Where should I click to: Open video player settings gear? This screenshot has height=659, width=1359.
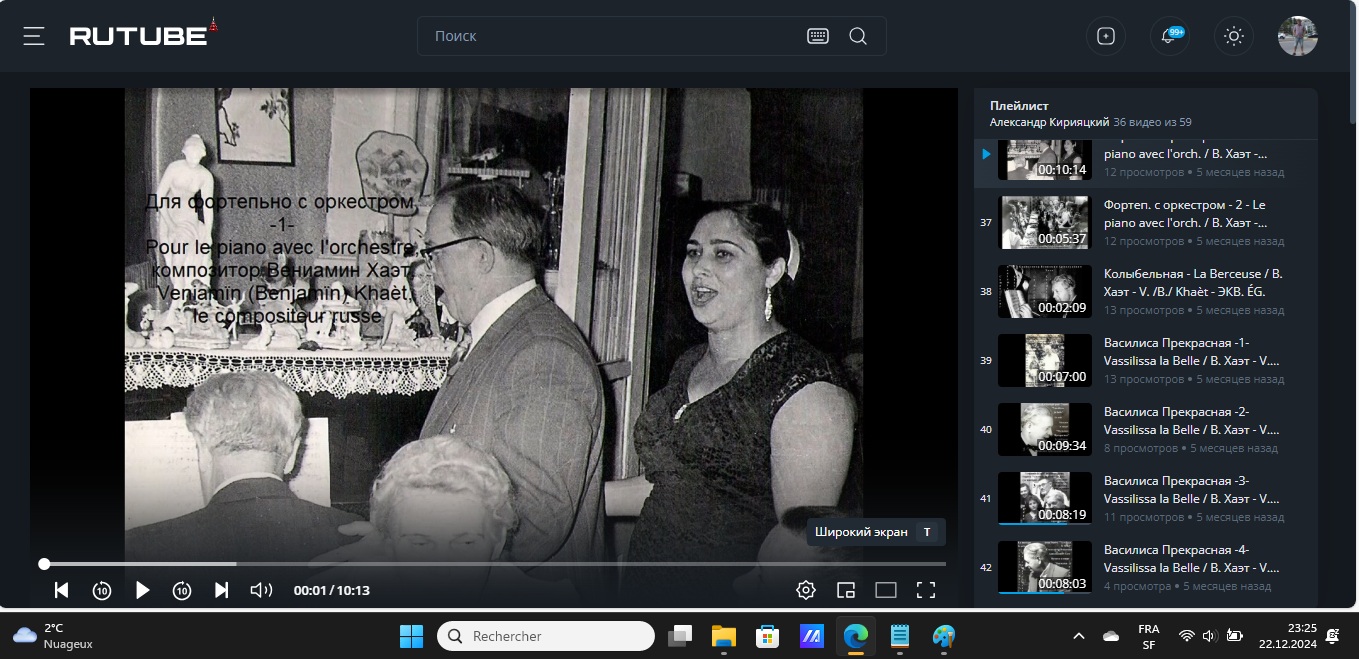(x=805, y=590)
